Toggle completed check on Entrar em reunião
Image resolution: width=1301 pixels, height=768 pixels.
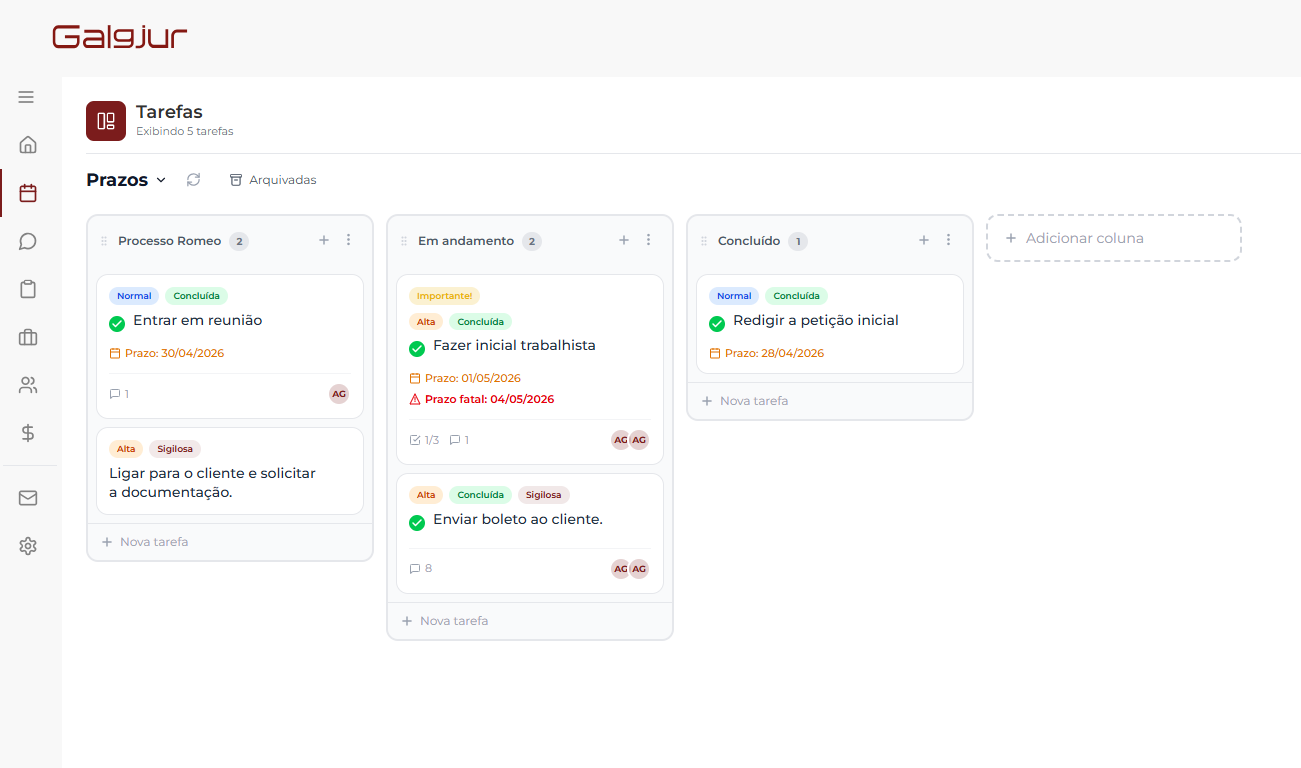tap(117, 323)
